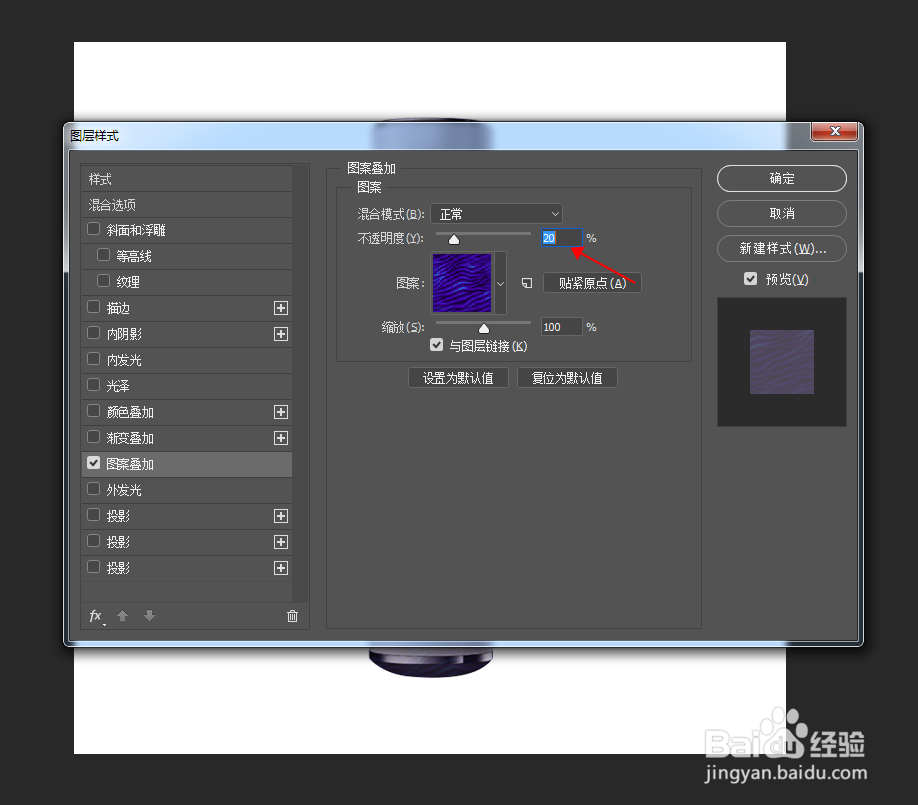Click the 缩放 value field showing 100
Screen dimensions: 918x805
561,327
